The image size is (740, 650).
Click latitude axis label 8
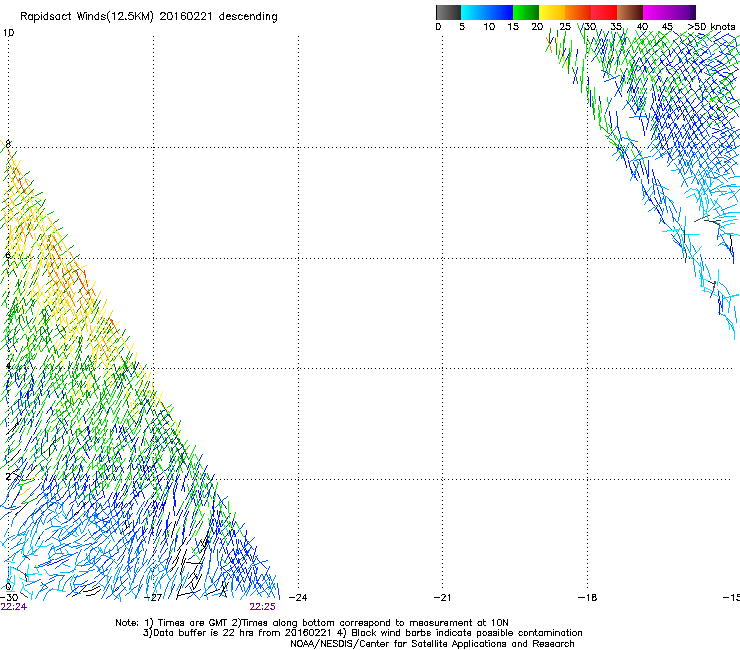pos(8,144)
